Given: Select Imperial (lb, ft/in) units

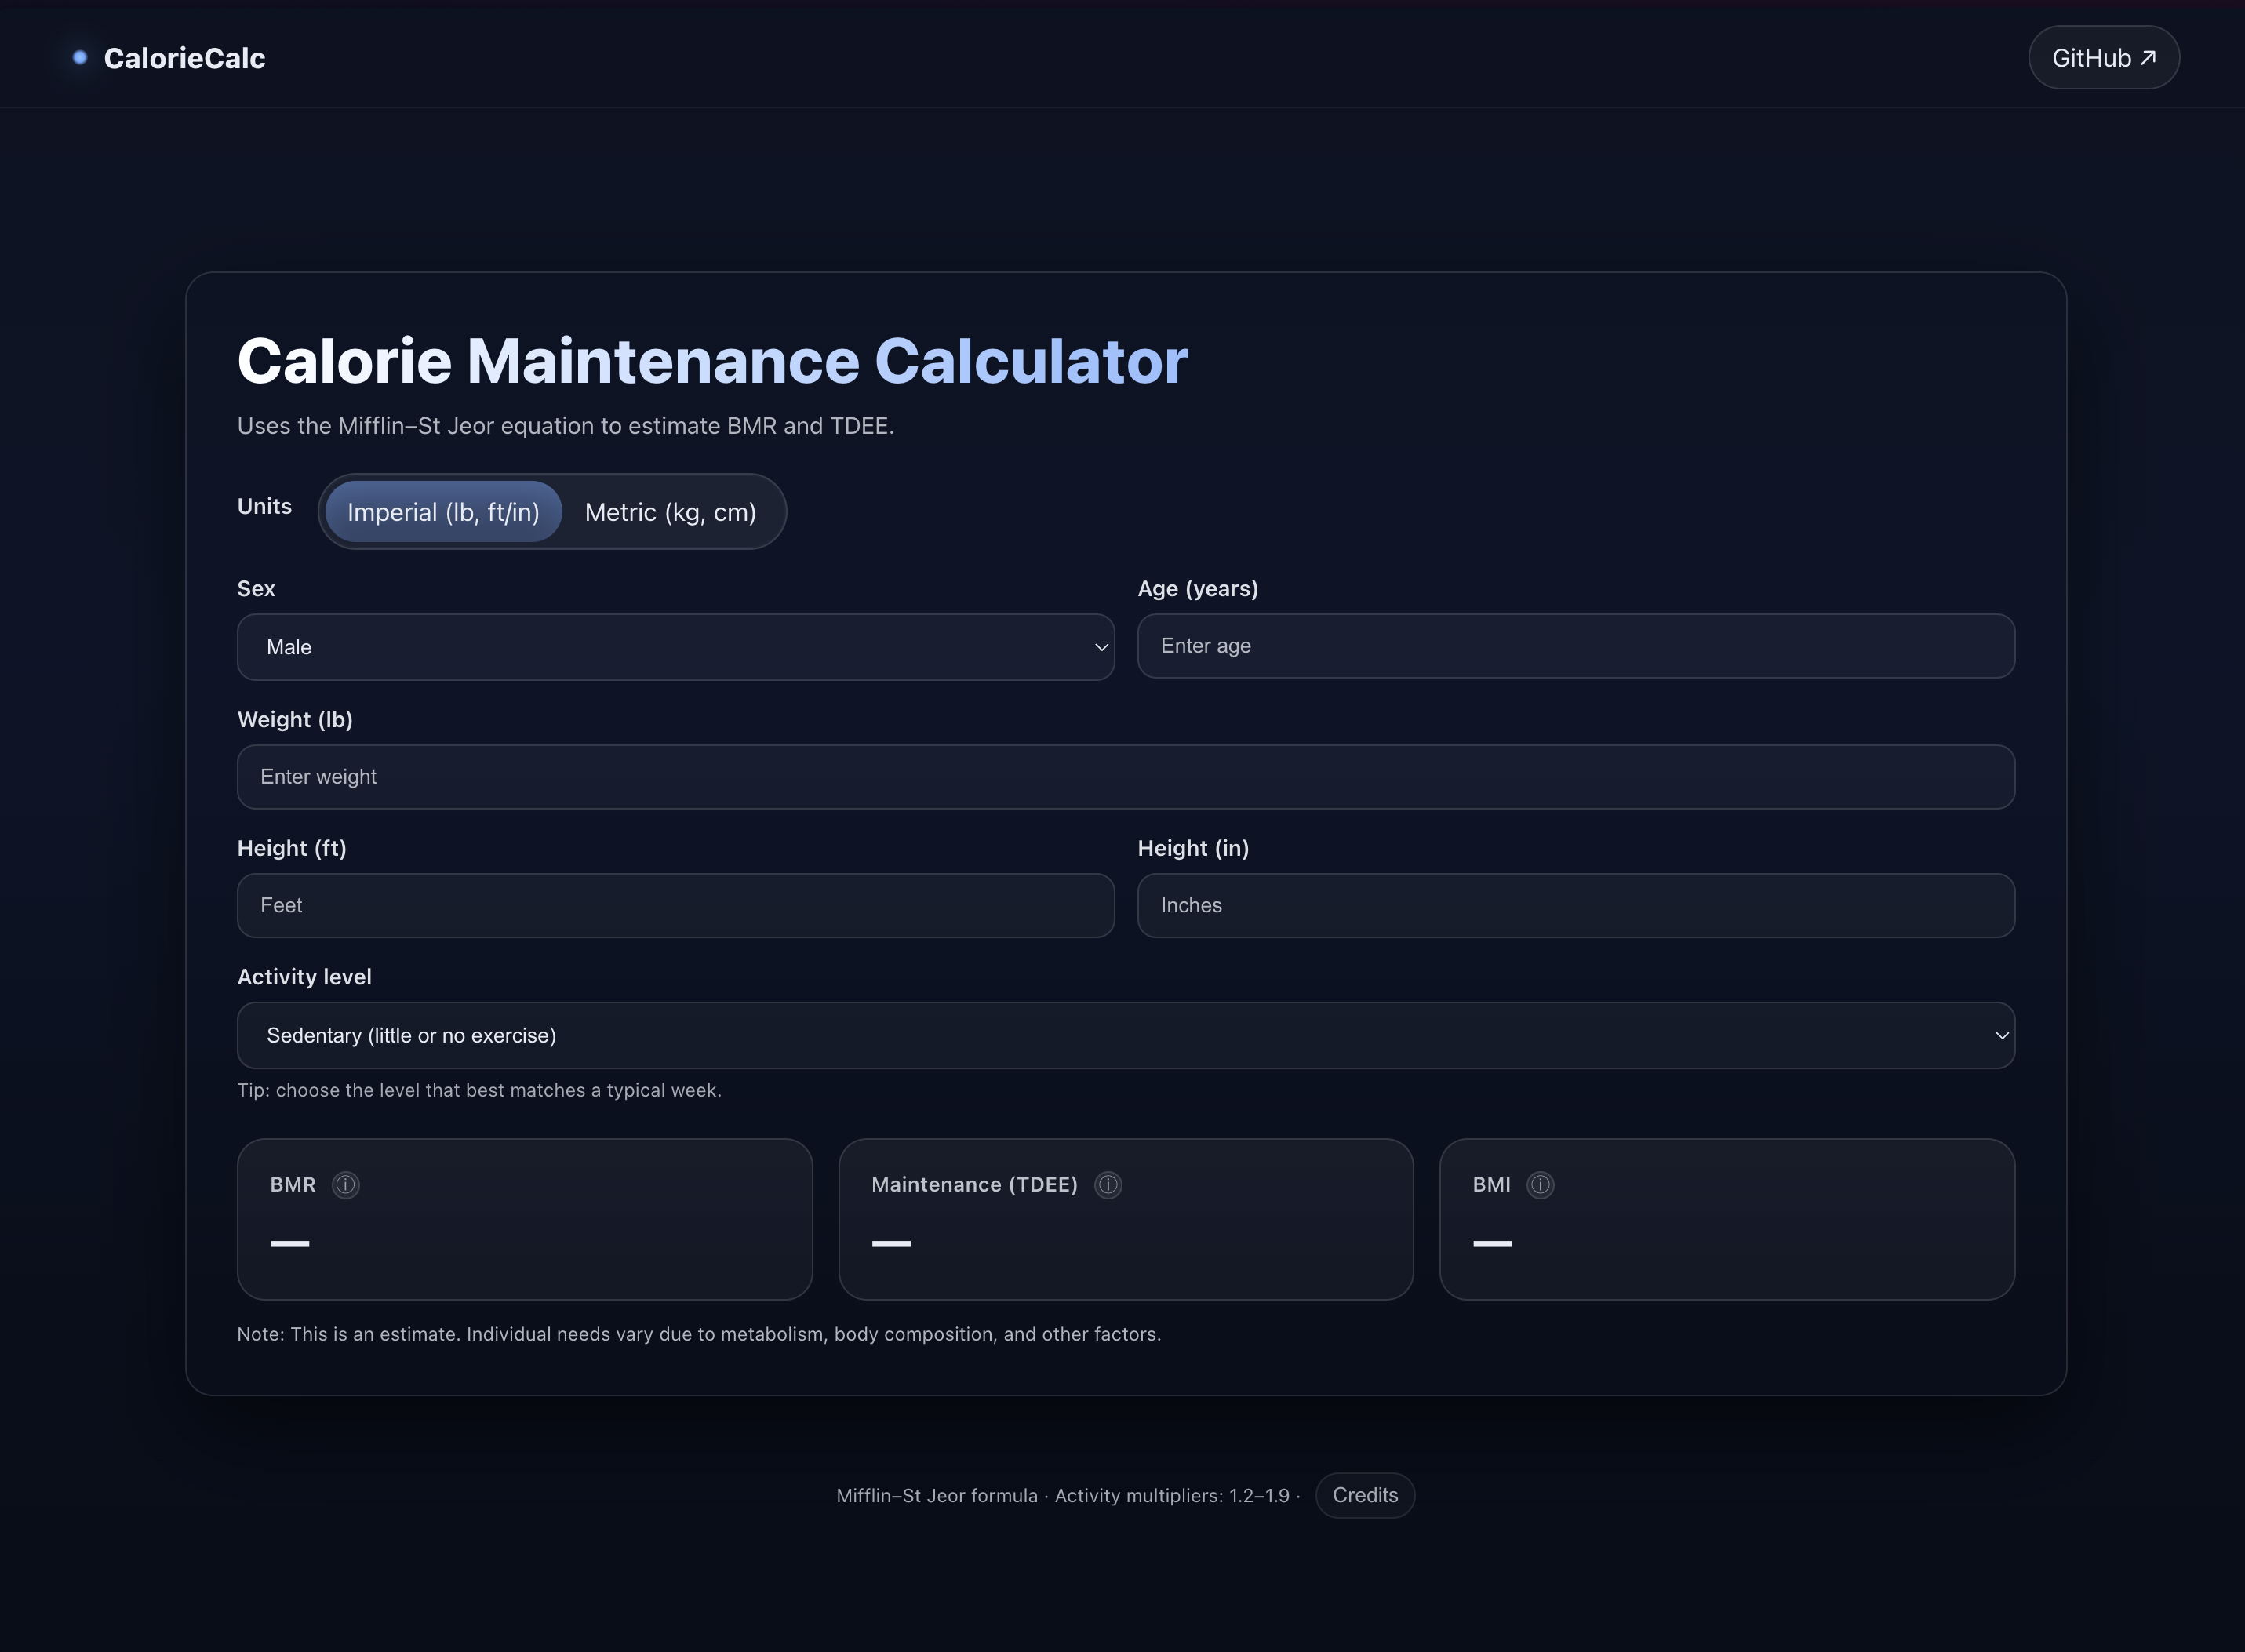Looking at the screenshot, I should pos(443,512).
